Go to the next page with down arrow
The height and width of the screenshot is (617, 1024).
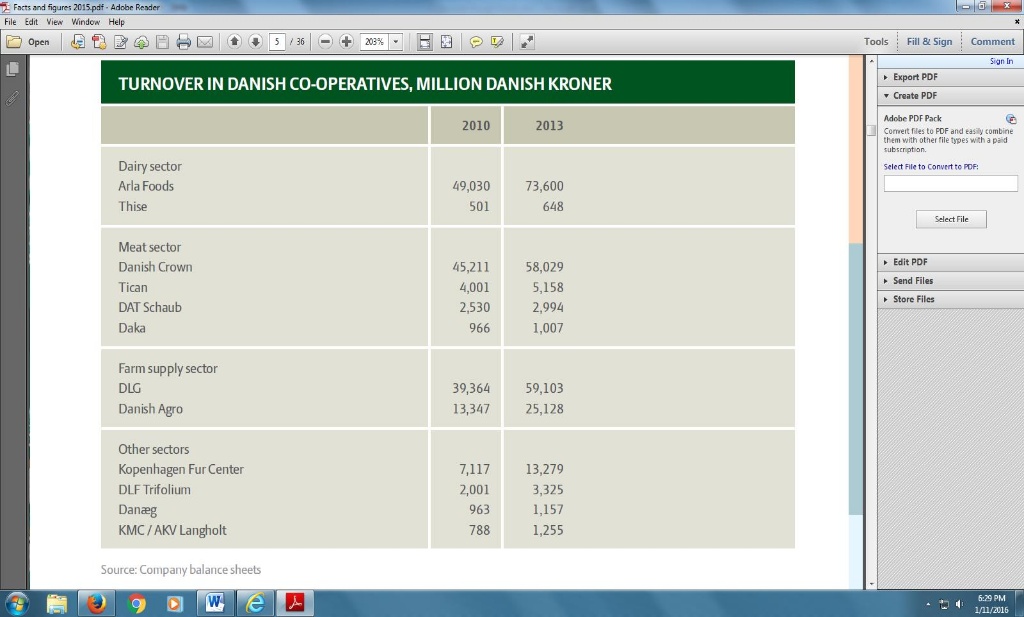(x=255, y=42)
